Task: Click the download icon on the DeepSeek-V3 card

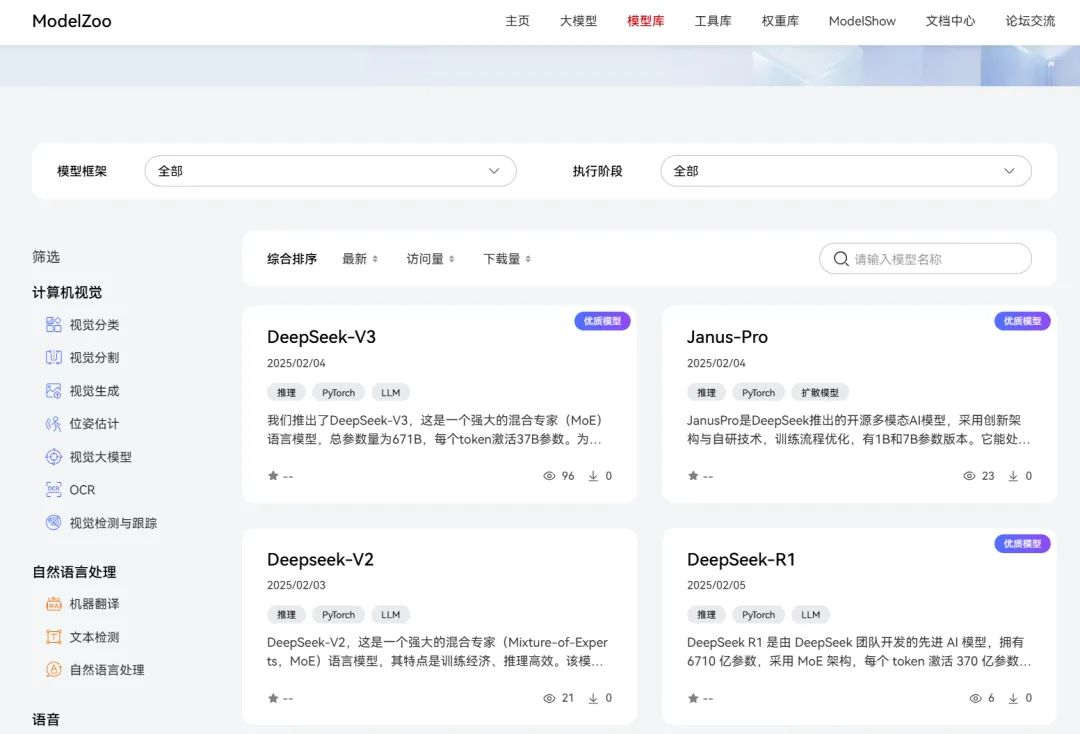Action: tap(595, 476)
